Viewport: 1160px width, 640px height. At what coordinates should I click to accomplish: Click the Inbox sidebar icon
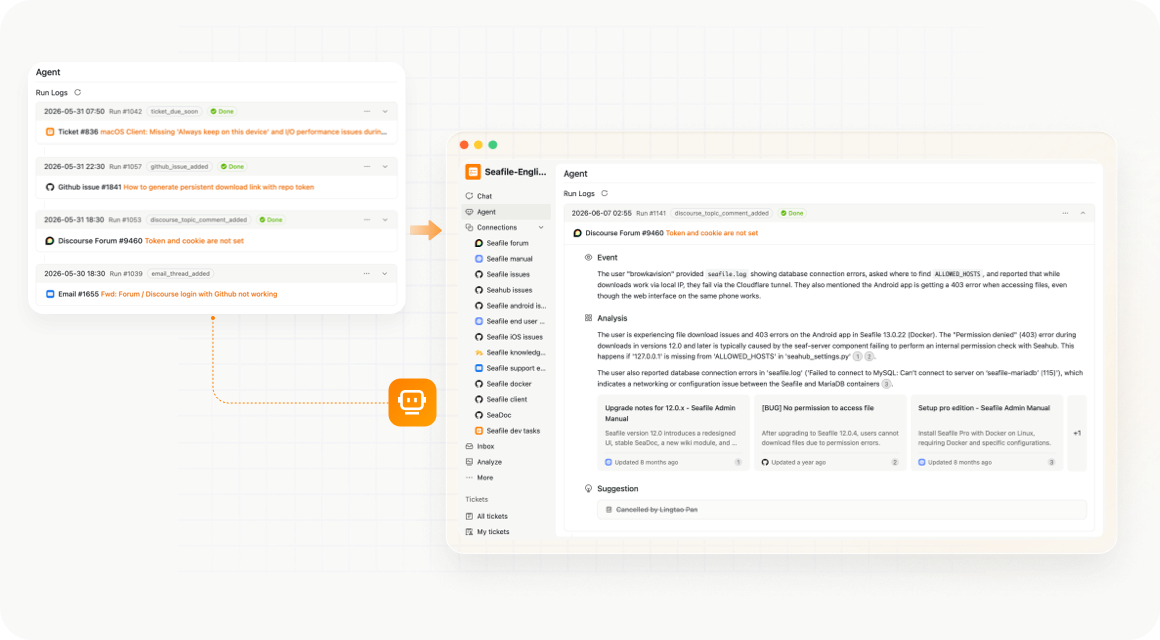[x=469, y=446]
